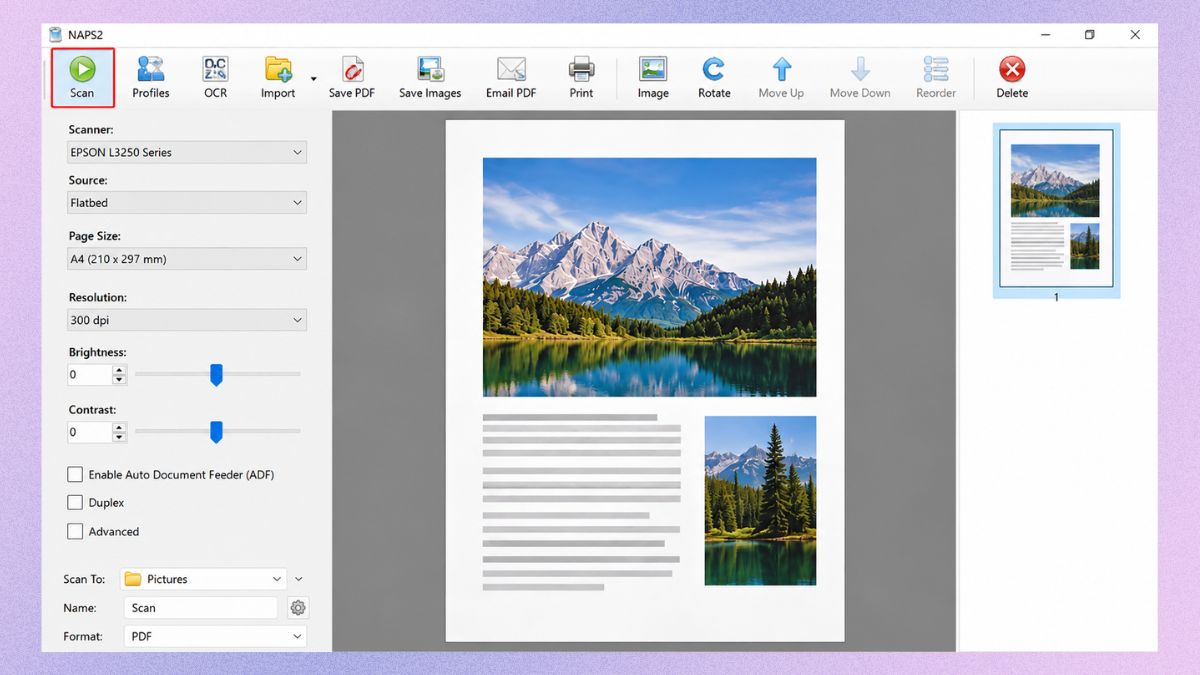Open the Scan To folder dropdown
This screenshot has width=1200, height=675.
coord(204,579)
